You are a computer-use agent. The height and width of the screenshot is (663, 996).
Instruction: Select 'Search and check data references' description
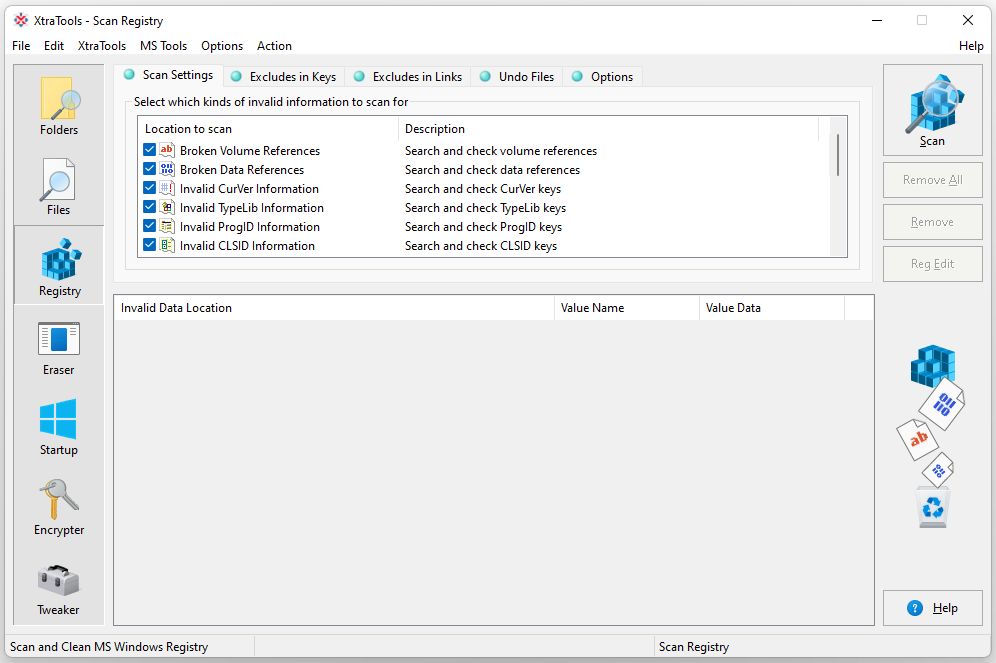pyautogui.click(x=492, y=170)
